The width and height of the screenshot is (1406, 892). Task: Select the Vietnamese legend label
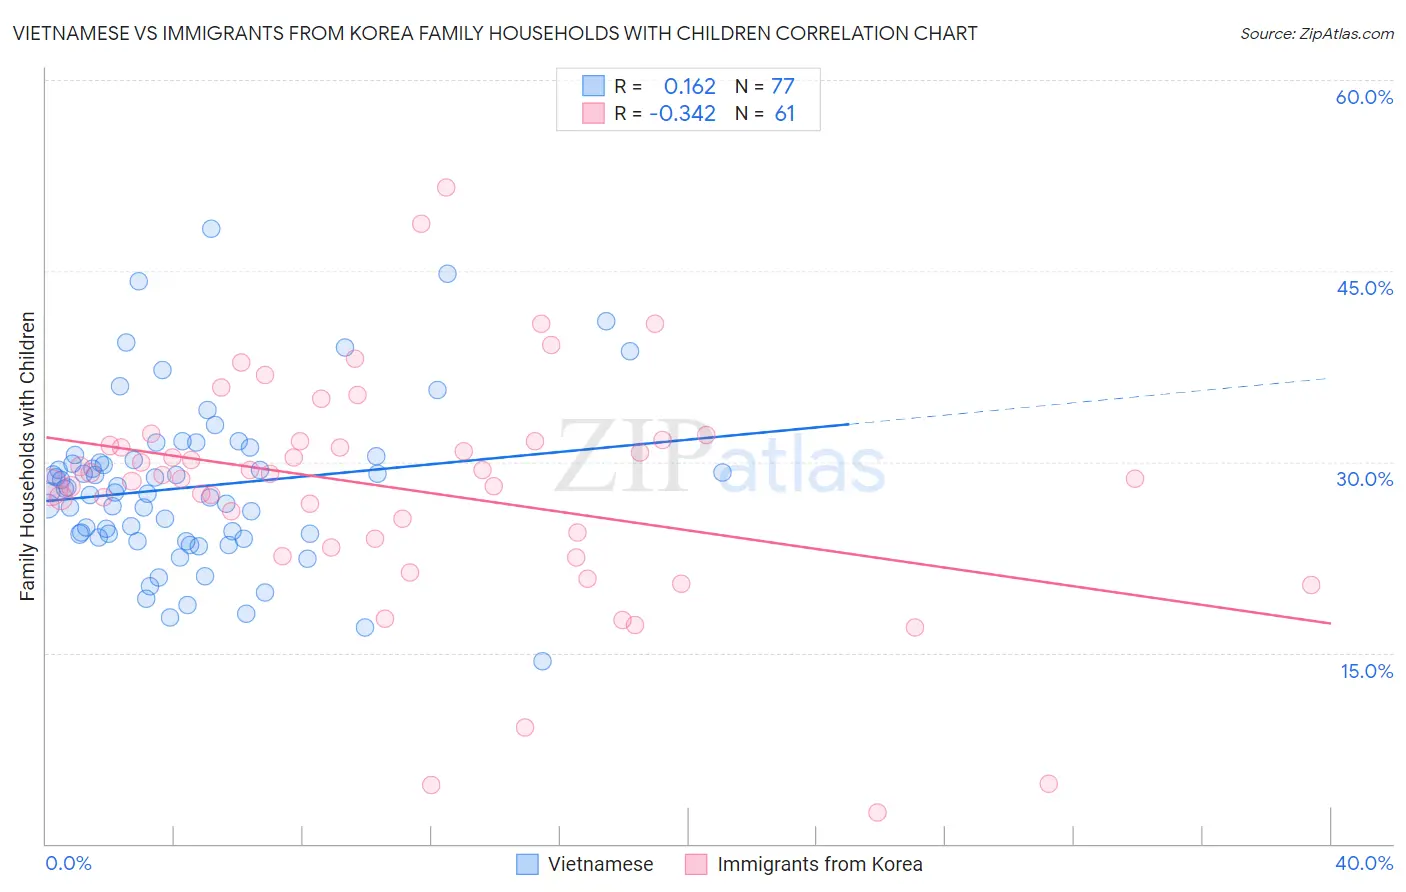(x=600, y=864)
